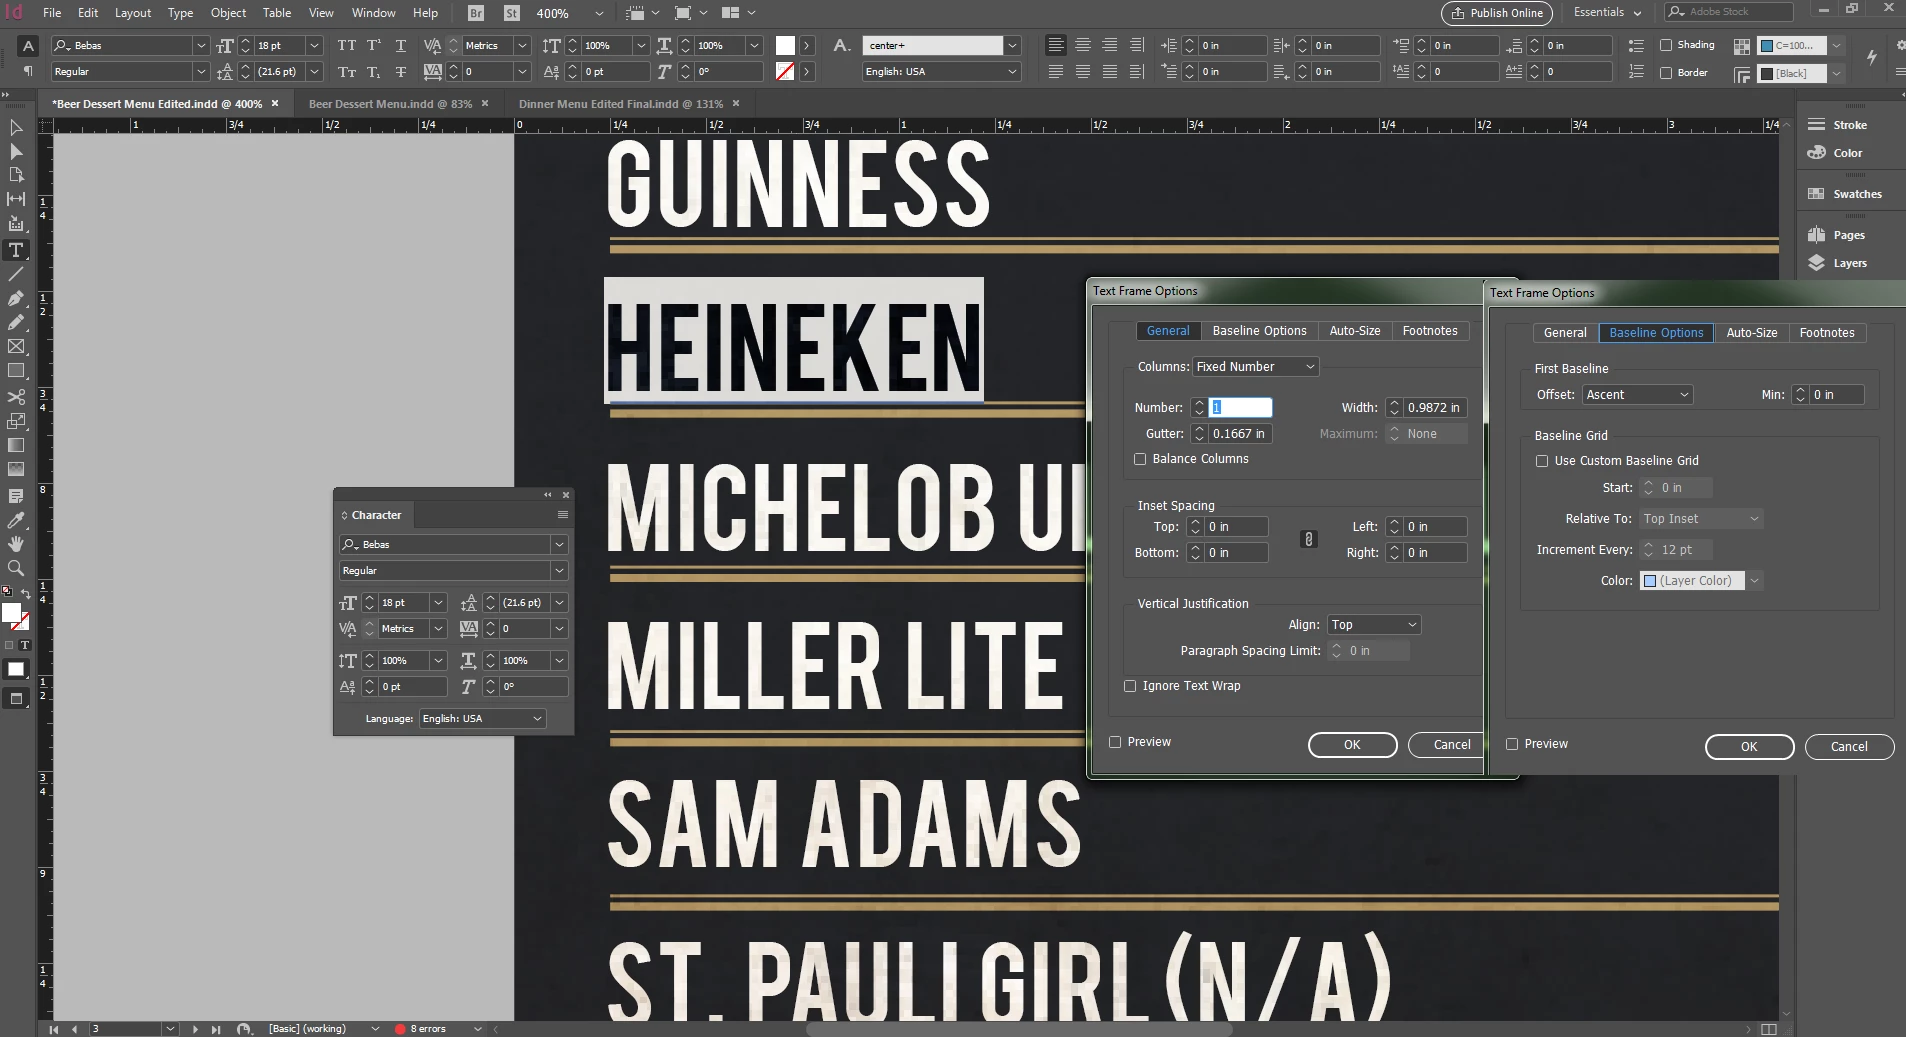Cancel the Baseline Options dialog
The width and height of the screenshot is (1906, 1037).
pyautogui.click(x=1849, y=747)
